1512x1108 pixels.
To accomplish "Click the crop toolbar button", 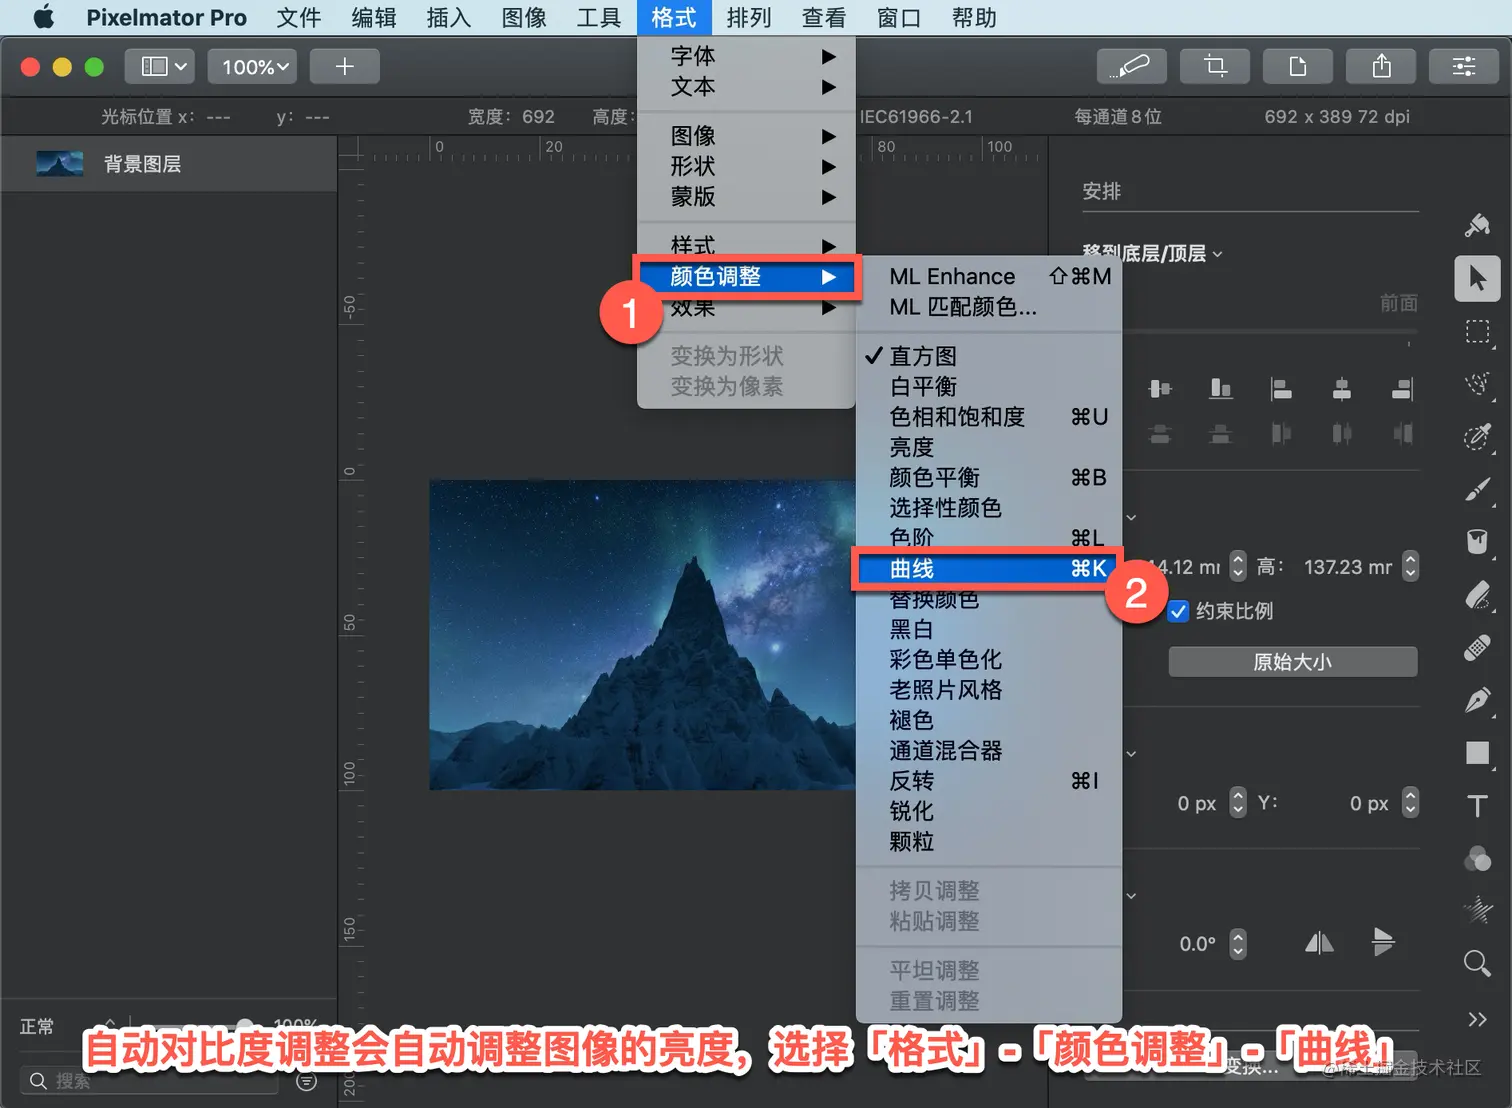I will 1215,66.
